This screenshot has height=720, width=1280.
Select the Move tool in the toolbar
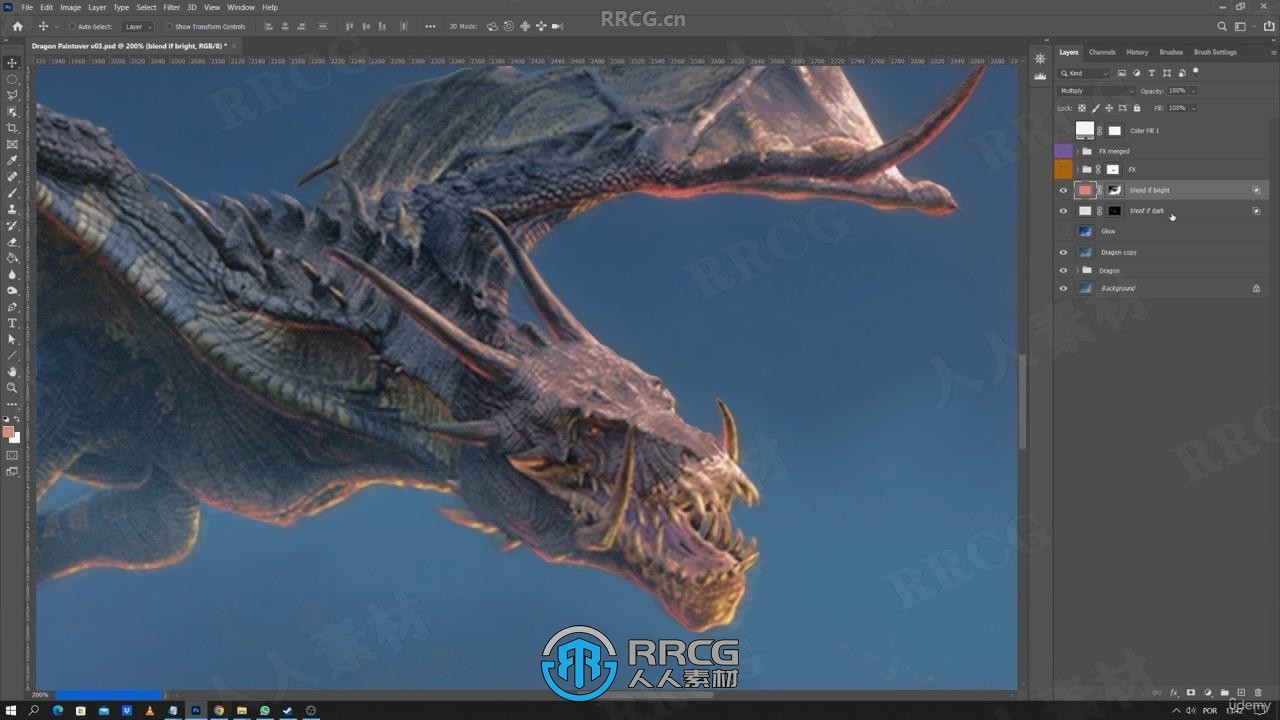(12, 62)
